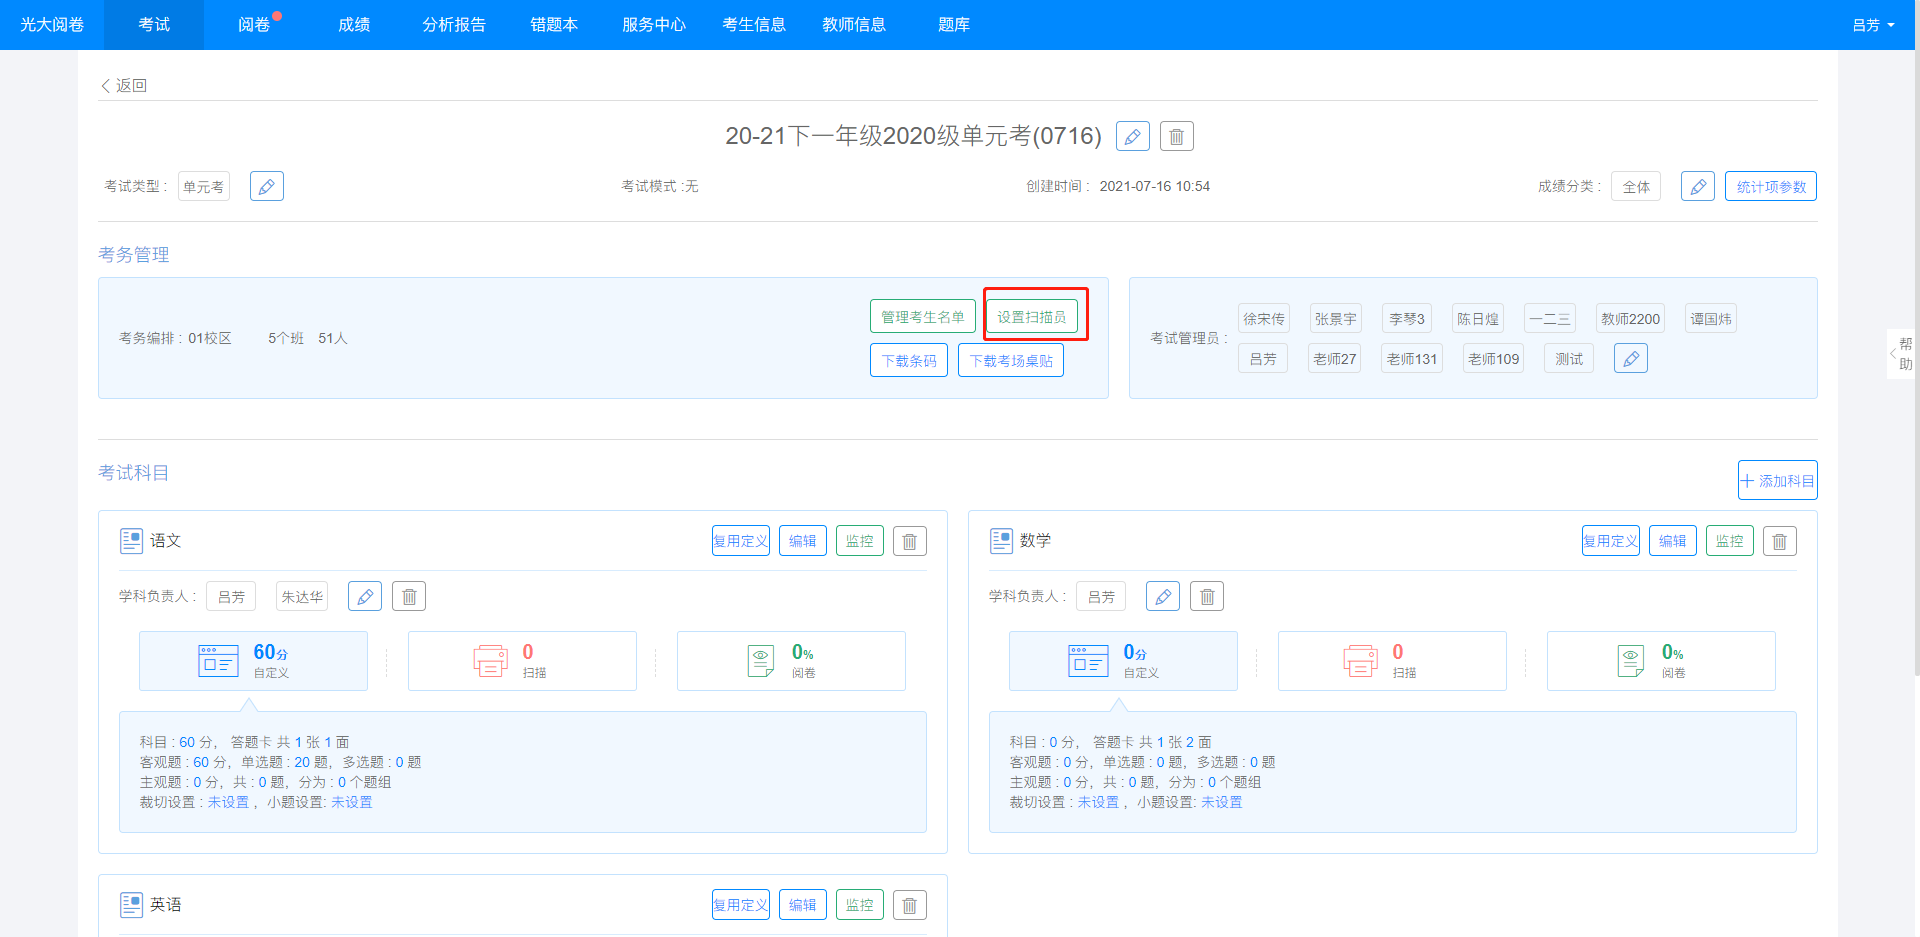This screenshot has height=937, width=1920.
Task: Select the 语文 自定义 60分 card
Action: tap(253, 661)
